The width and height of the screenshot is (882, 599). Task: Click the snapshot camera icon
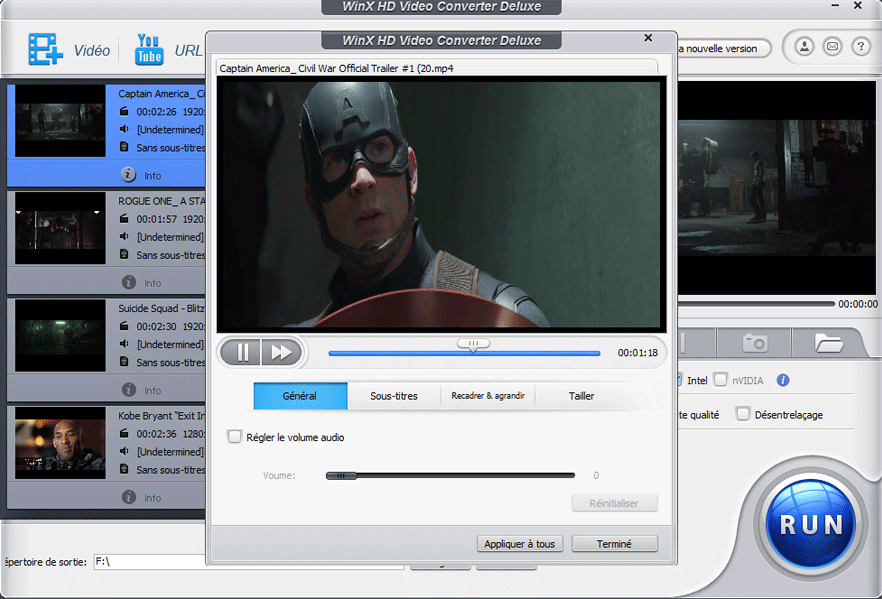coord(754,342)
